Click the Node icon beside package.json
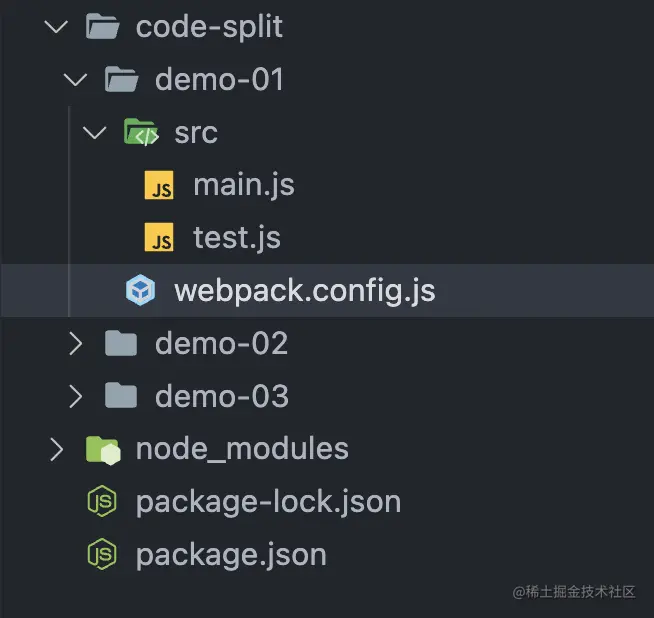654x618 pixels. tap(102, 554)
